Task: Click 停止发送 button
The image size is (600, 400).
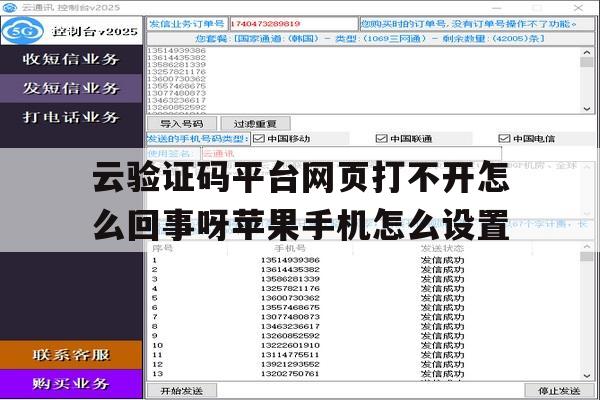Action: (559, 391)
